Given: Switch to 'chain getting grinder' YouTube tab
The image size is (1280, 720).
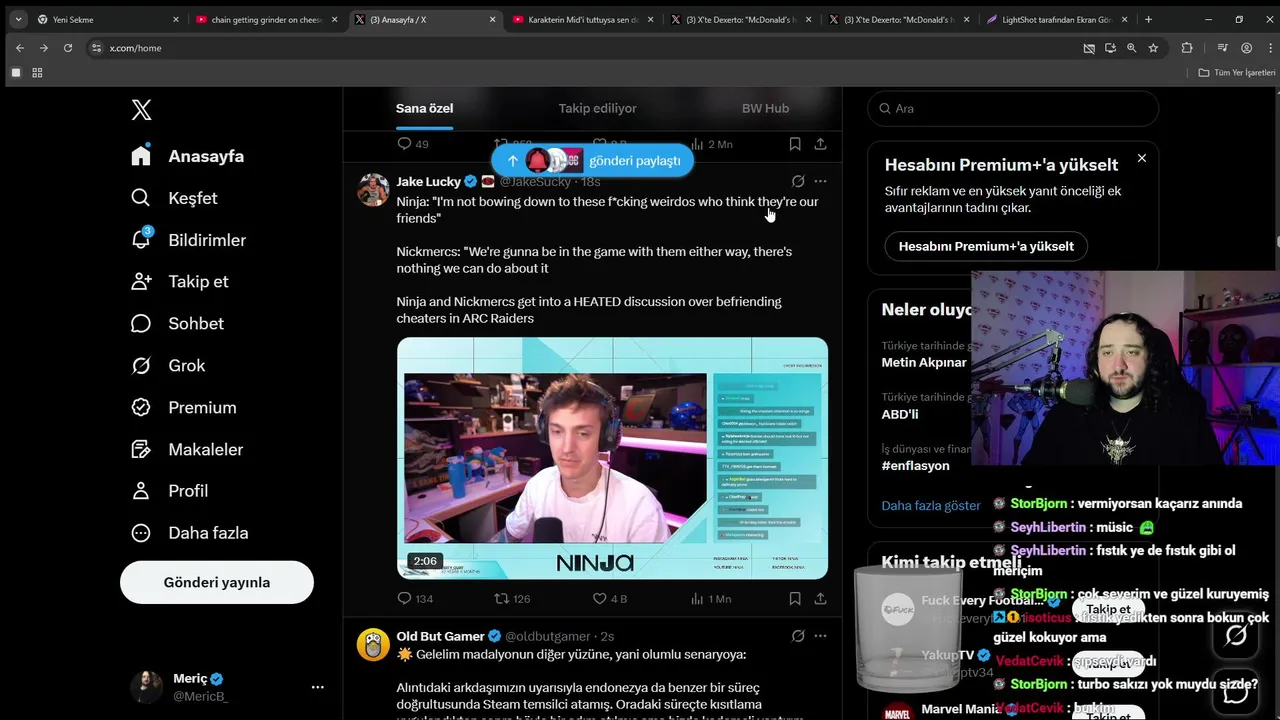Looking at the screenshot, I should (x=266, y=19).
